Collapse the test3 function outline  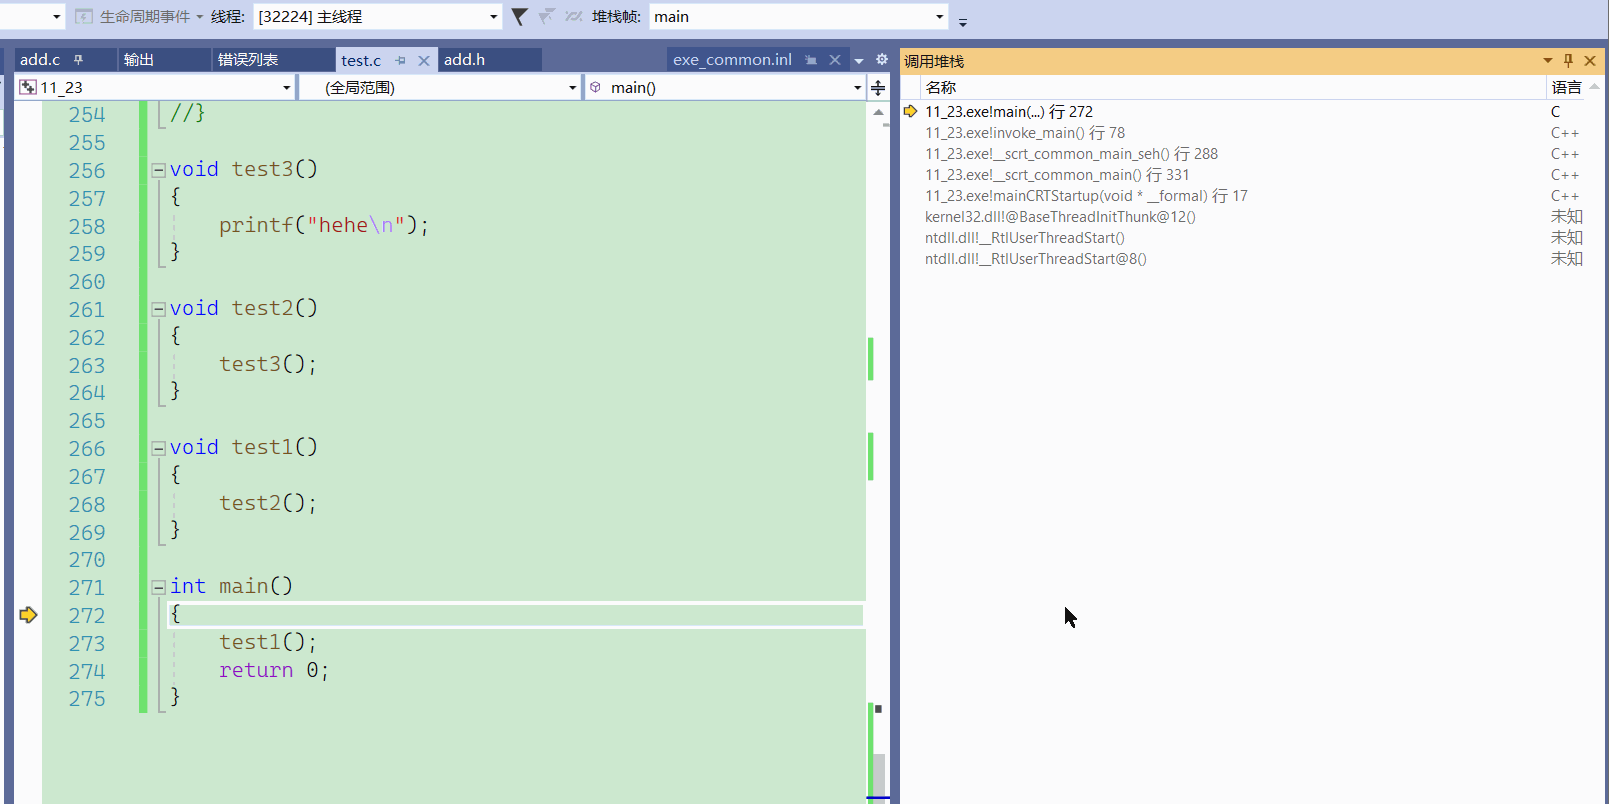[x=158, y=170]
